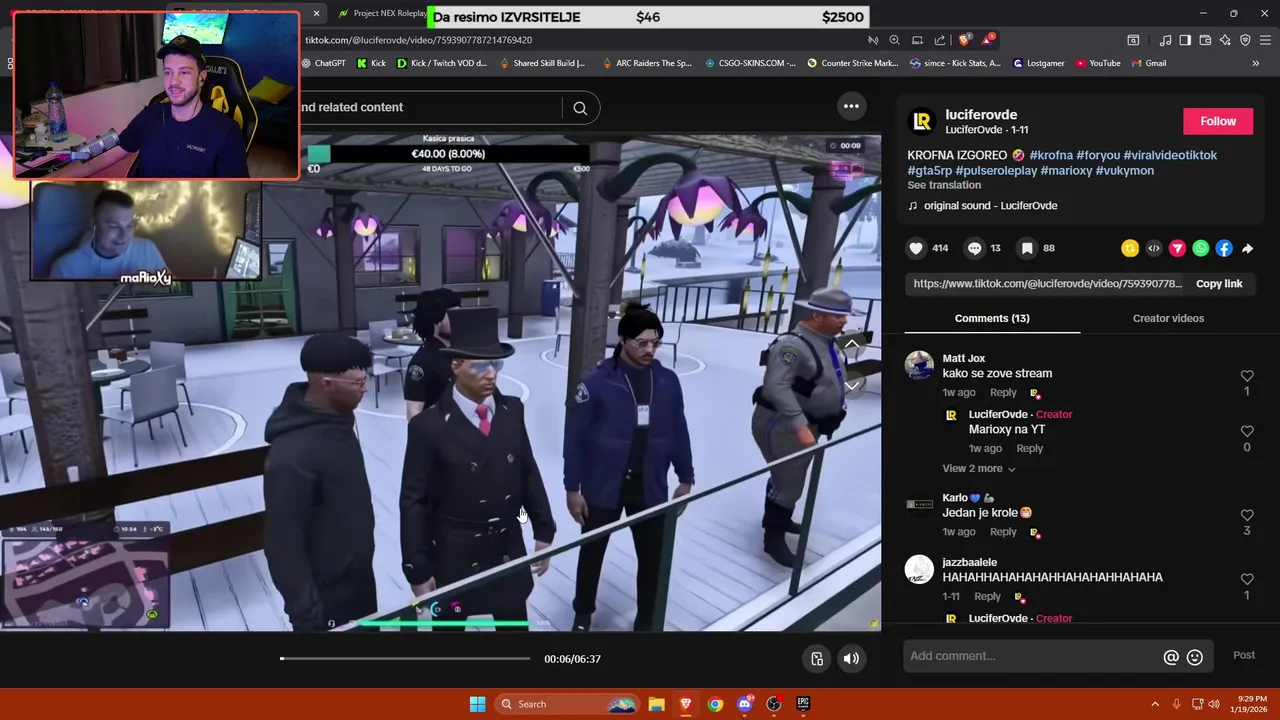Click the picture-in-picture icon beside the volume
The image size is (1280, 720).
click(817, 658)
